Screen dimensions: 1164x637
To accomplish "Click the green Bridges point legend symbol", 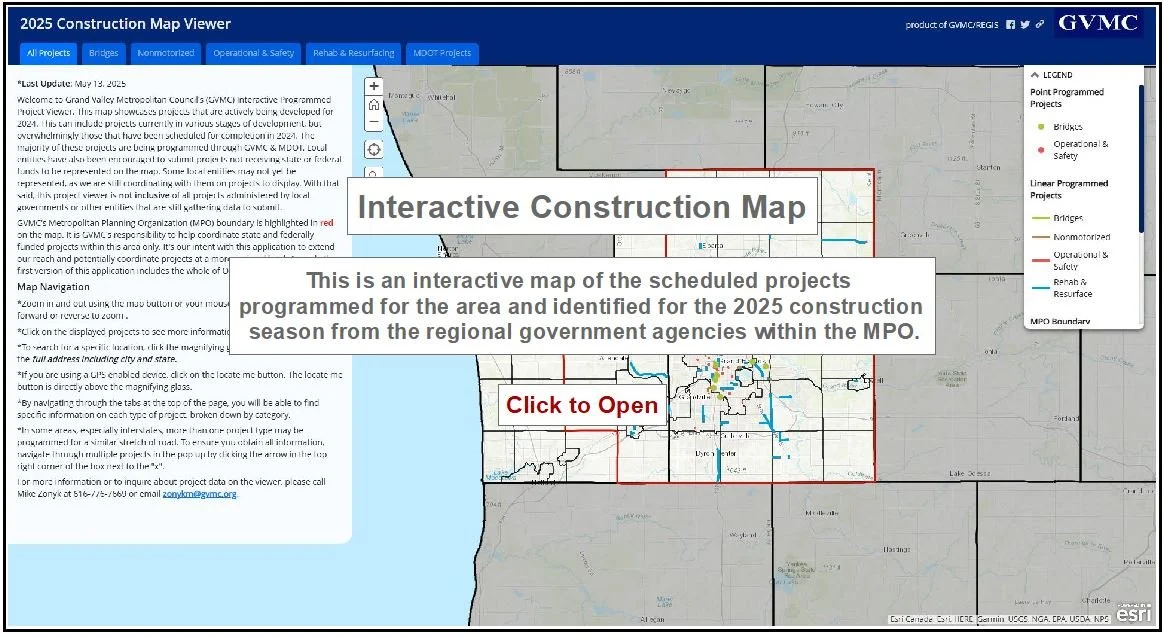I will click(1041, 127).
